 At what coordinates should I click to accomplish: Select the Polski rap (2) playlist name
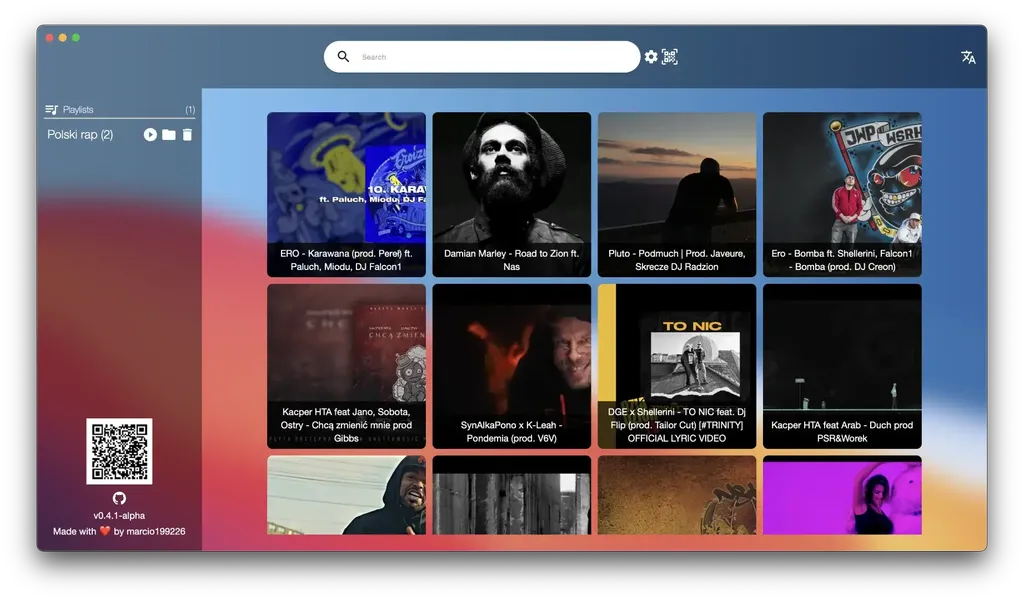pos(80,135)
